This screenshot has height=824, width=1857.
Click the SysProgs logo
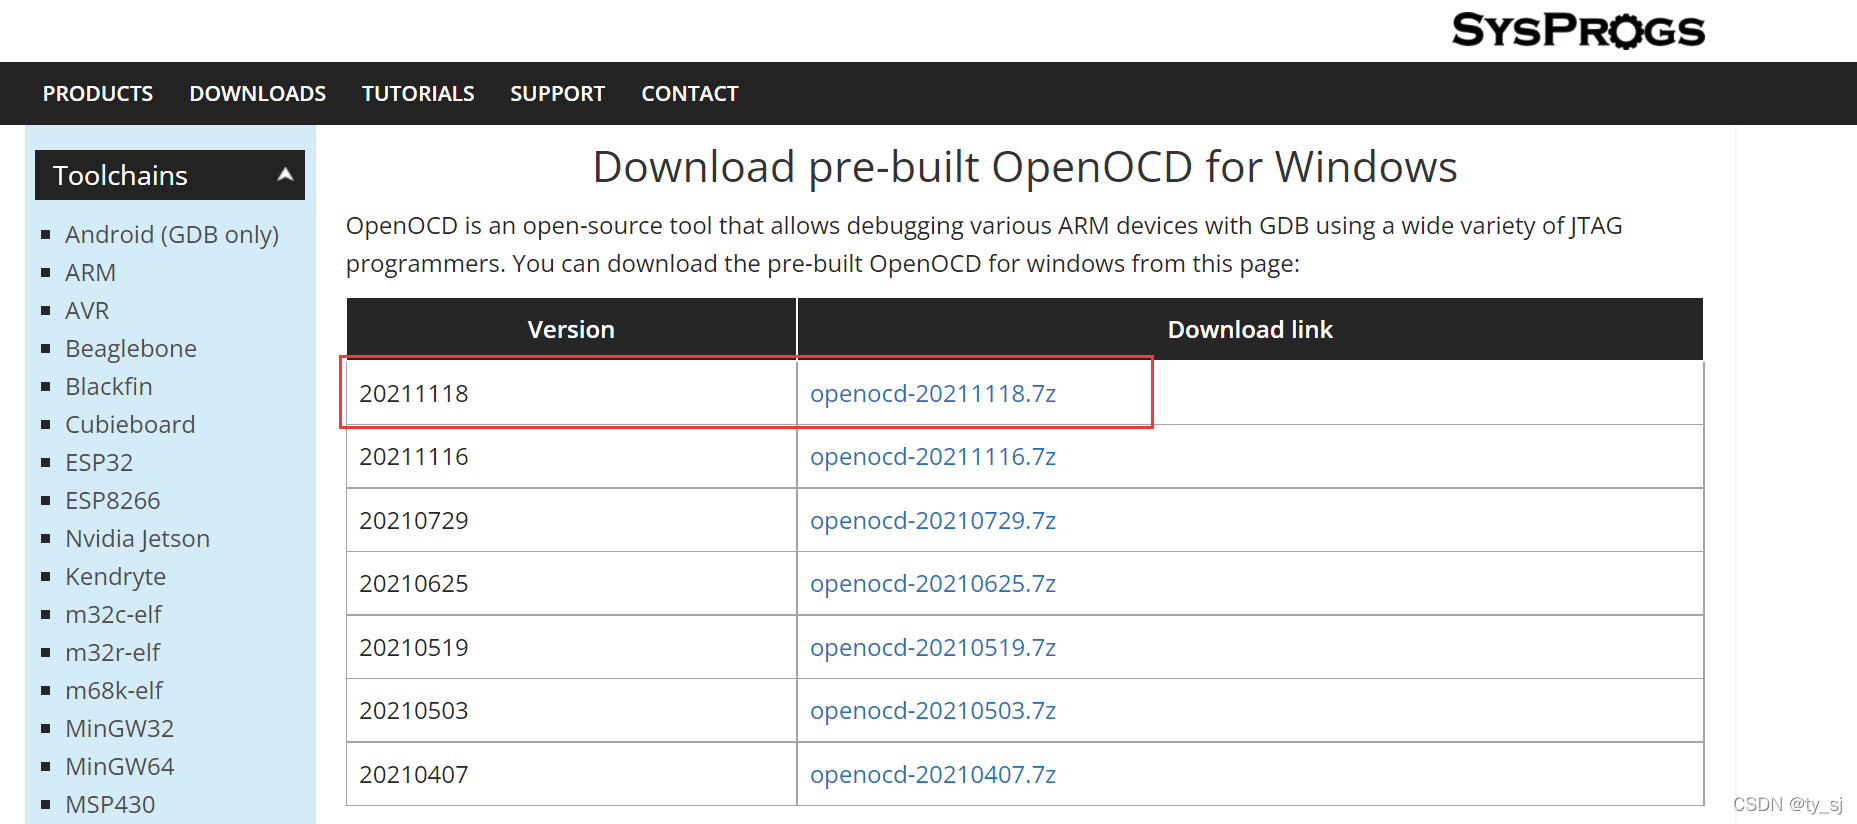coord(1578,30)
